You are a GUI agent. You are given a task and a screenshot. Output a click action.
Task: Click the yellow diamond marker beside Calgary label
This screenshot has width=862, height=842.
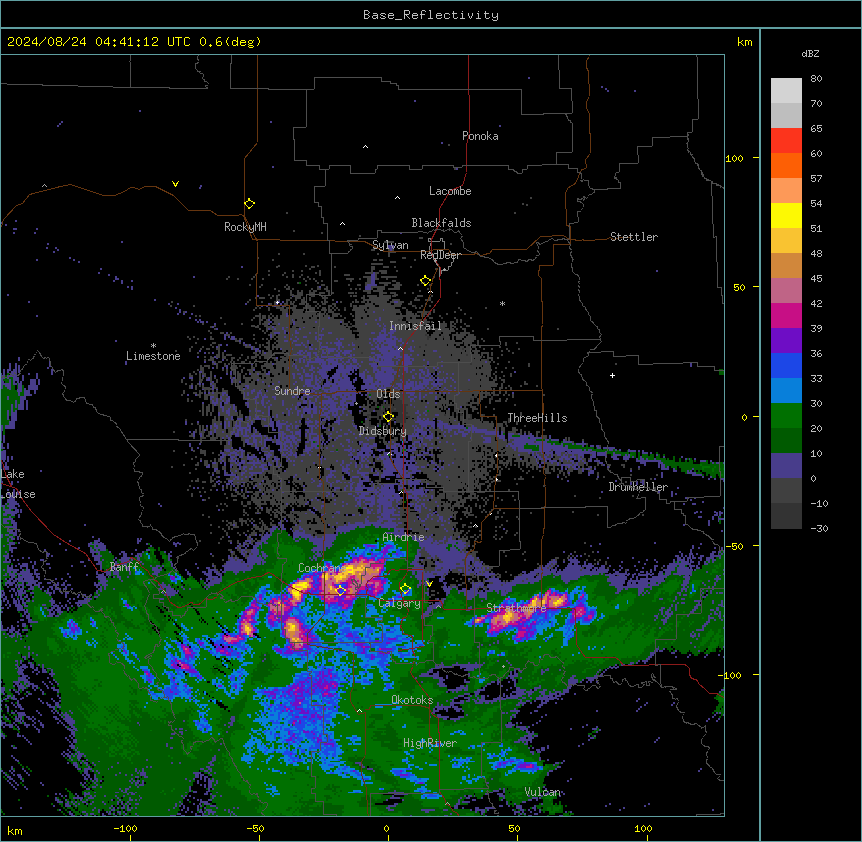coord(405,589)
